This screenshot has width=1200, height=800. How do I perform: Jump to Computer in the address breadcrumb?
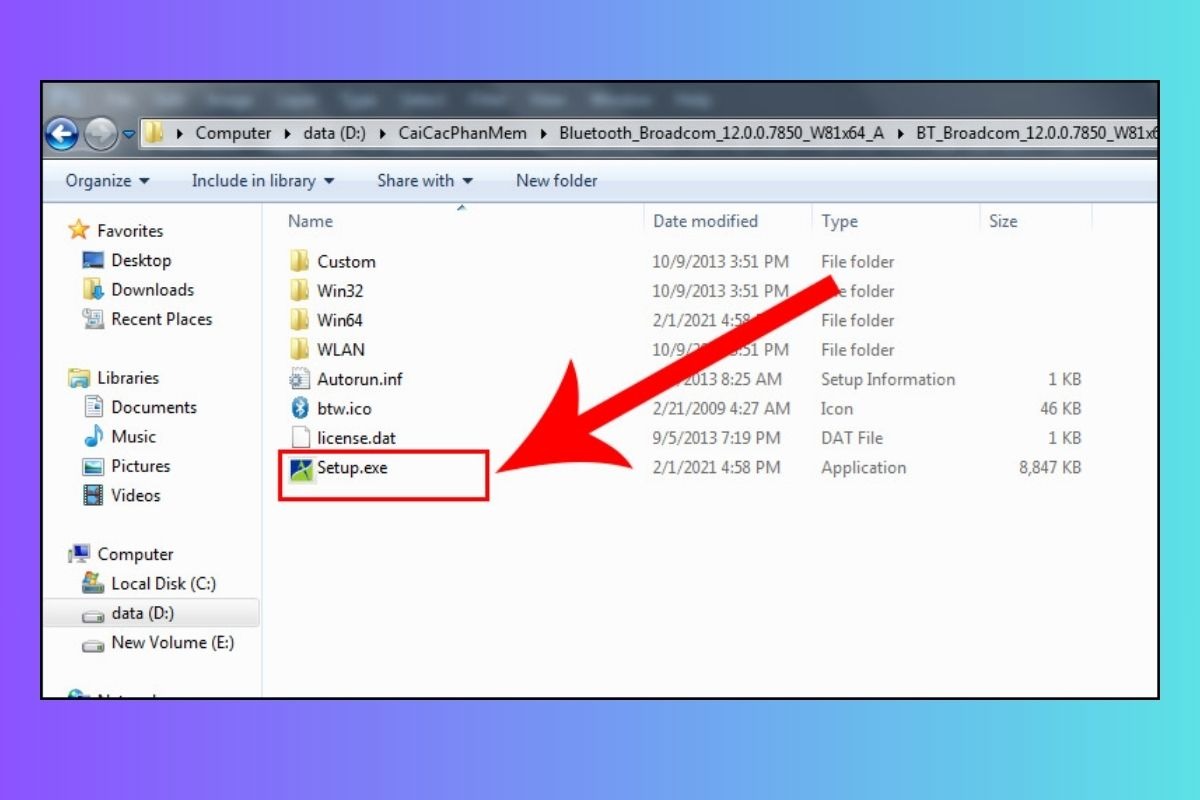point(233,133)
